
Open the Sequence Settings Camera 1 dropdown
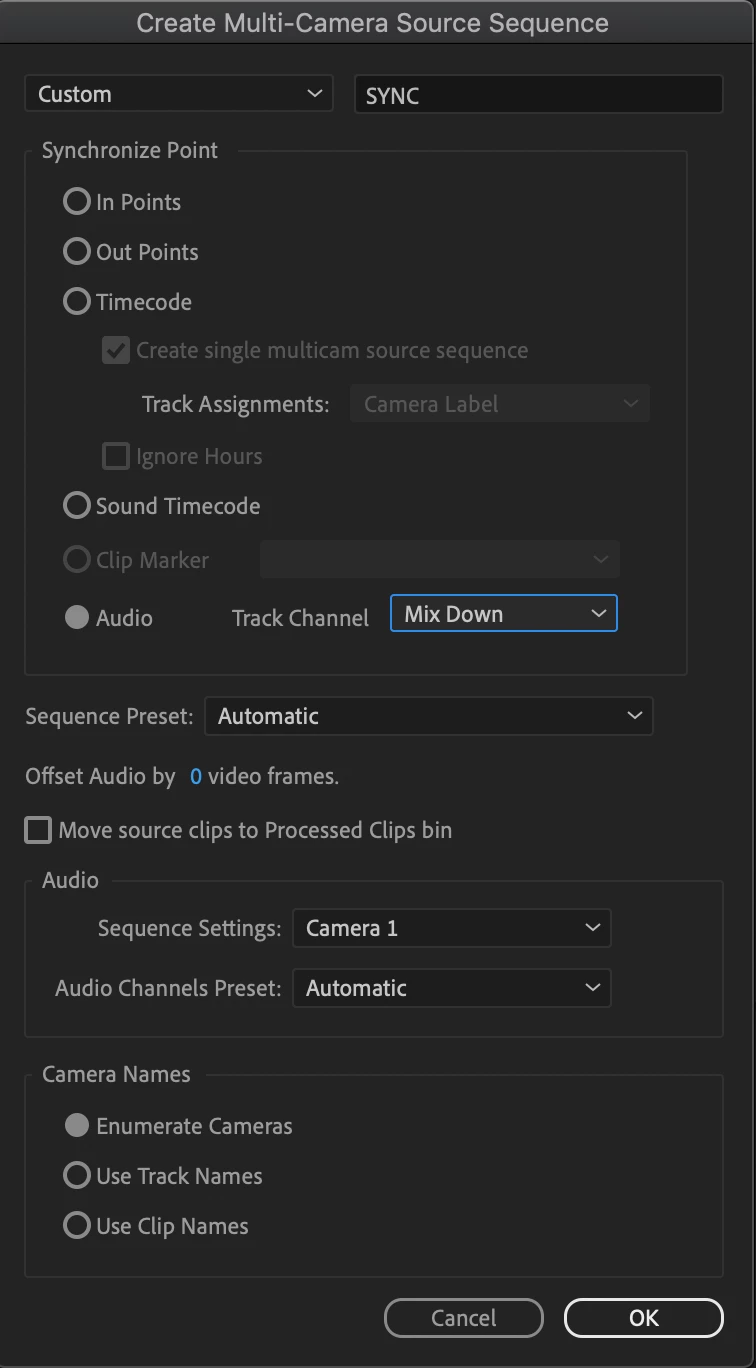click(451, 928)
